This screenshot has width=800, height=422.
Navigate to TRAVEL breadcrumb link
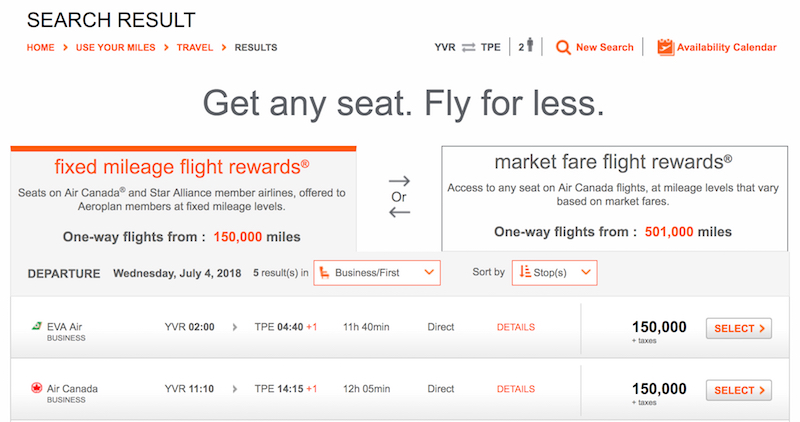(x=194, y=47)
